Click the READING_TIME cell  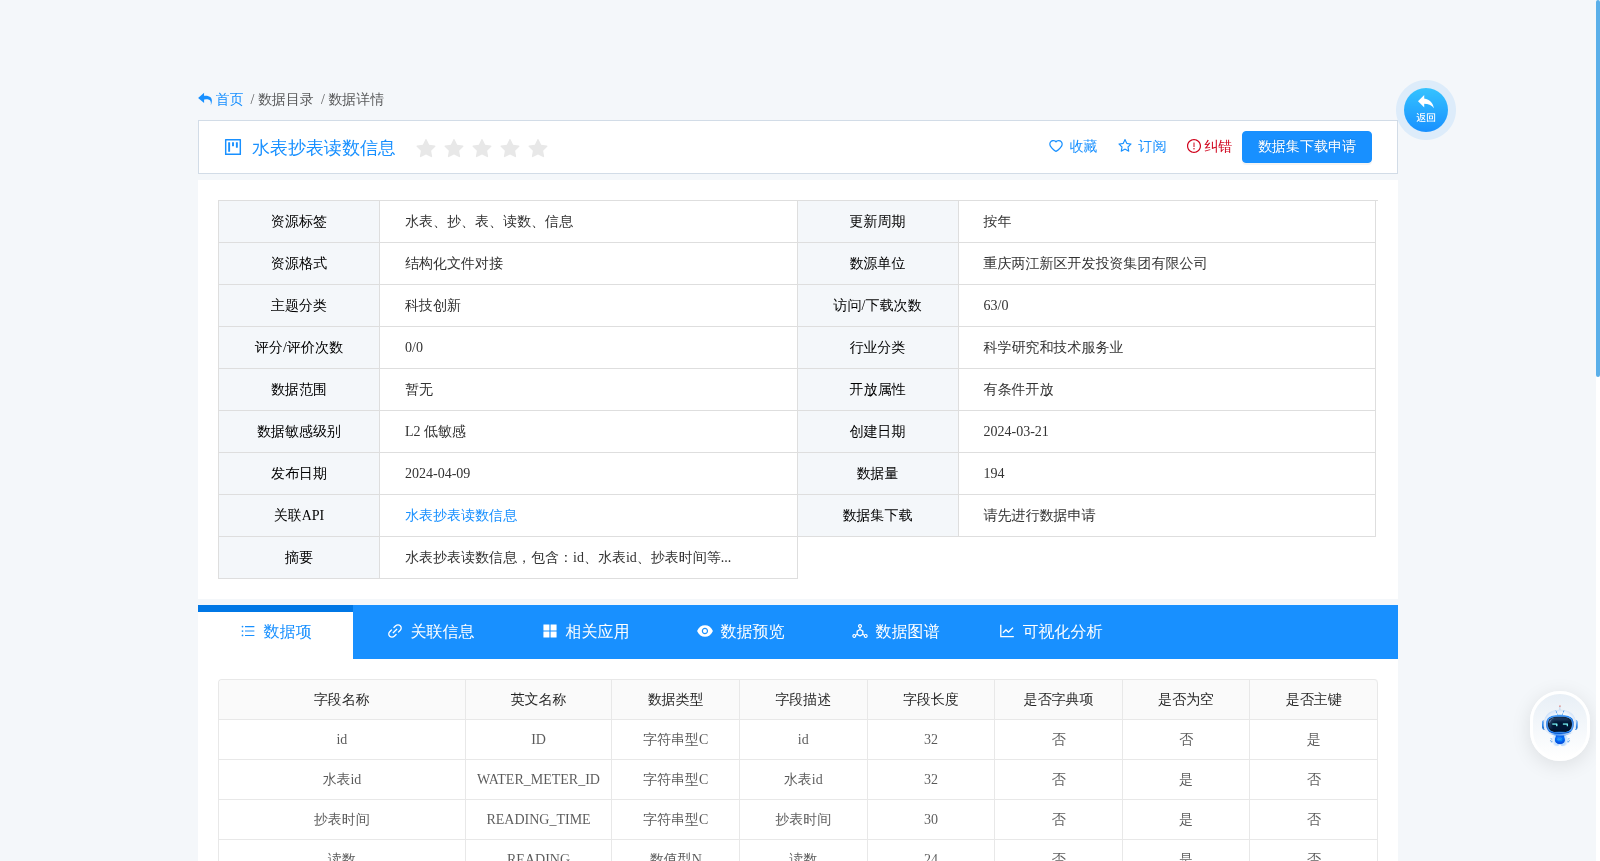538,820
